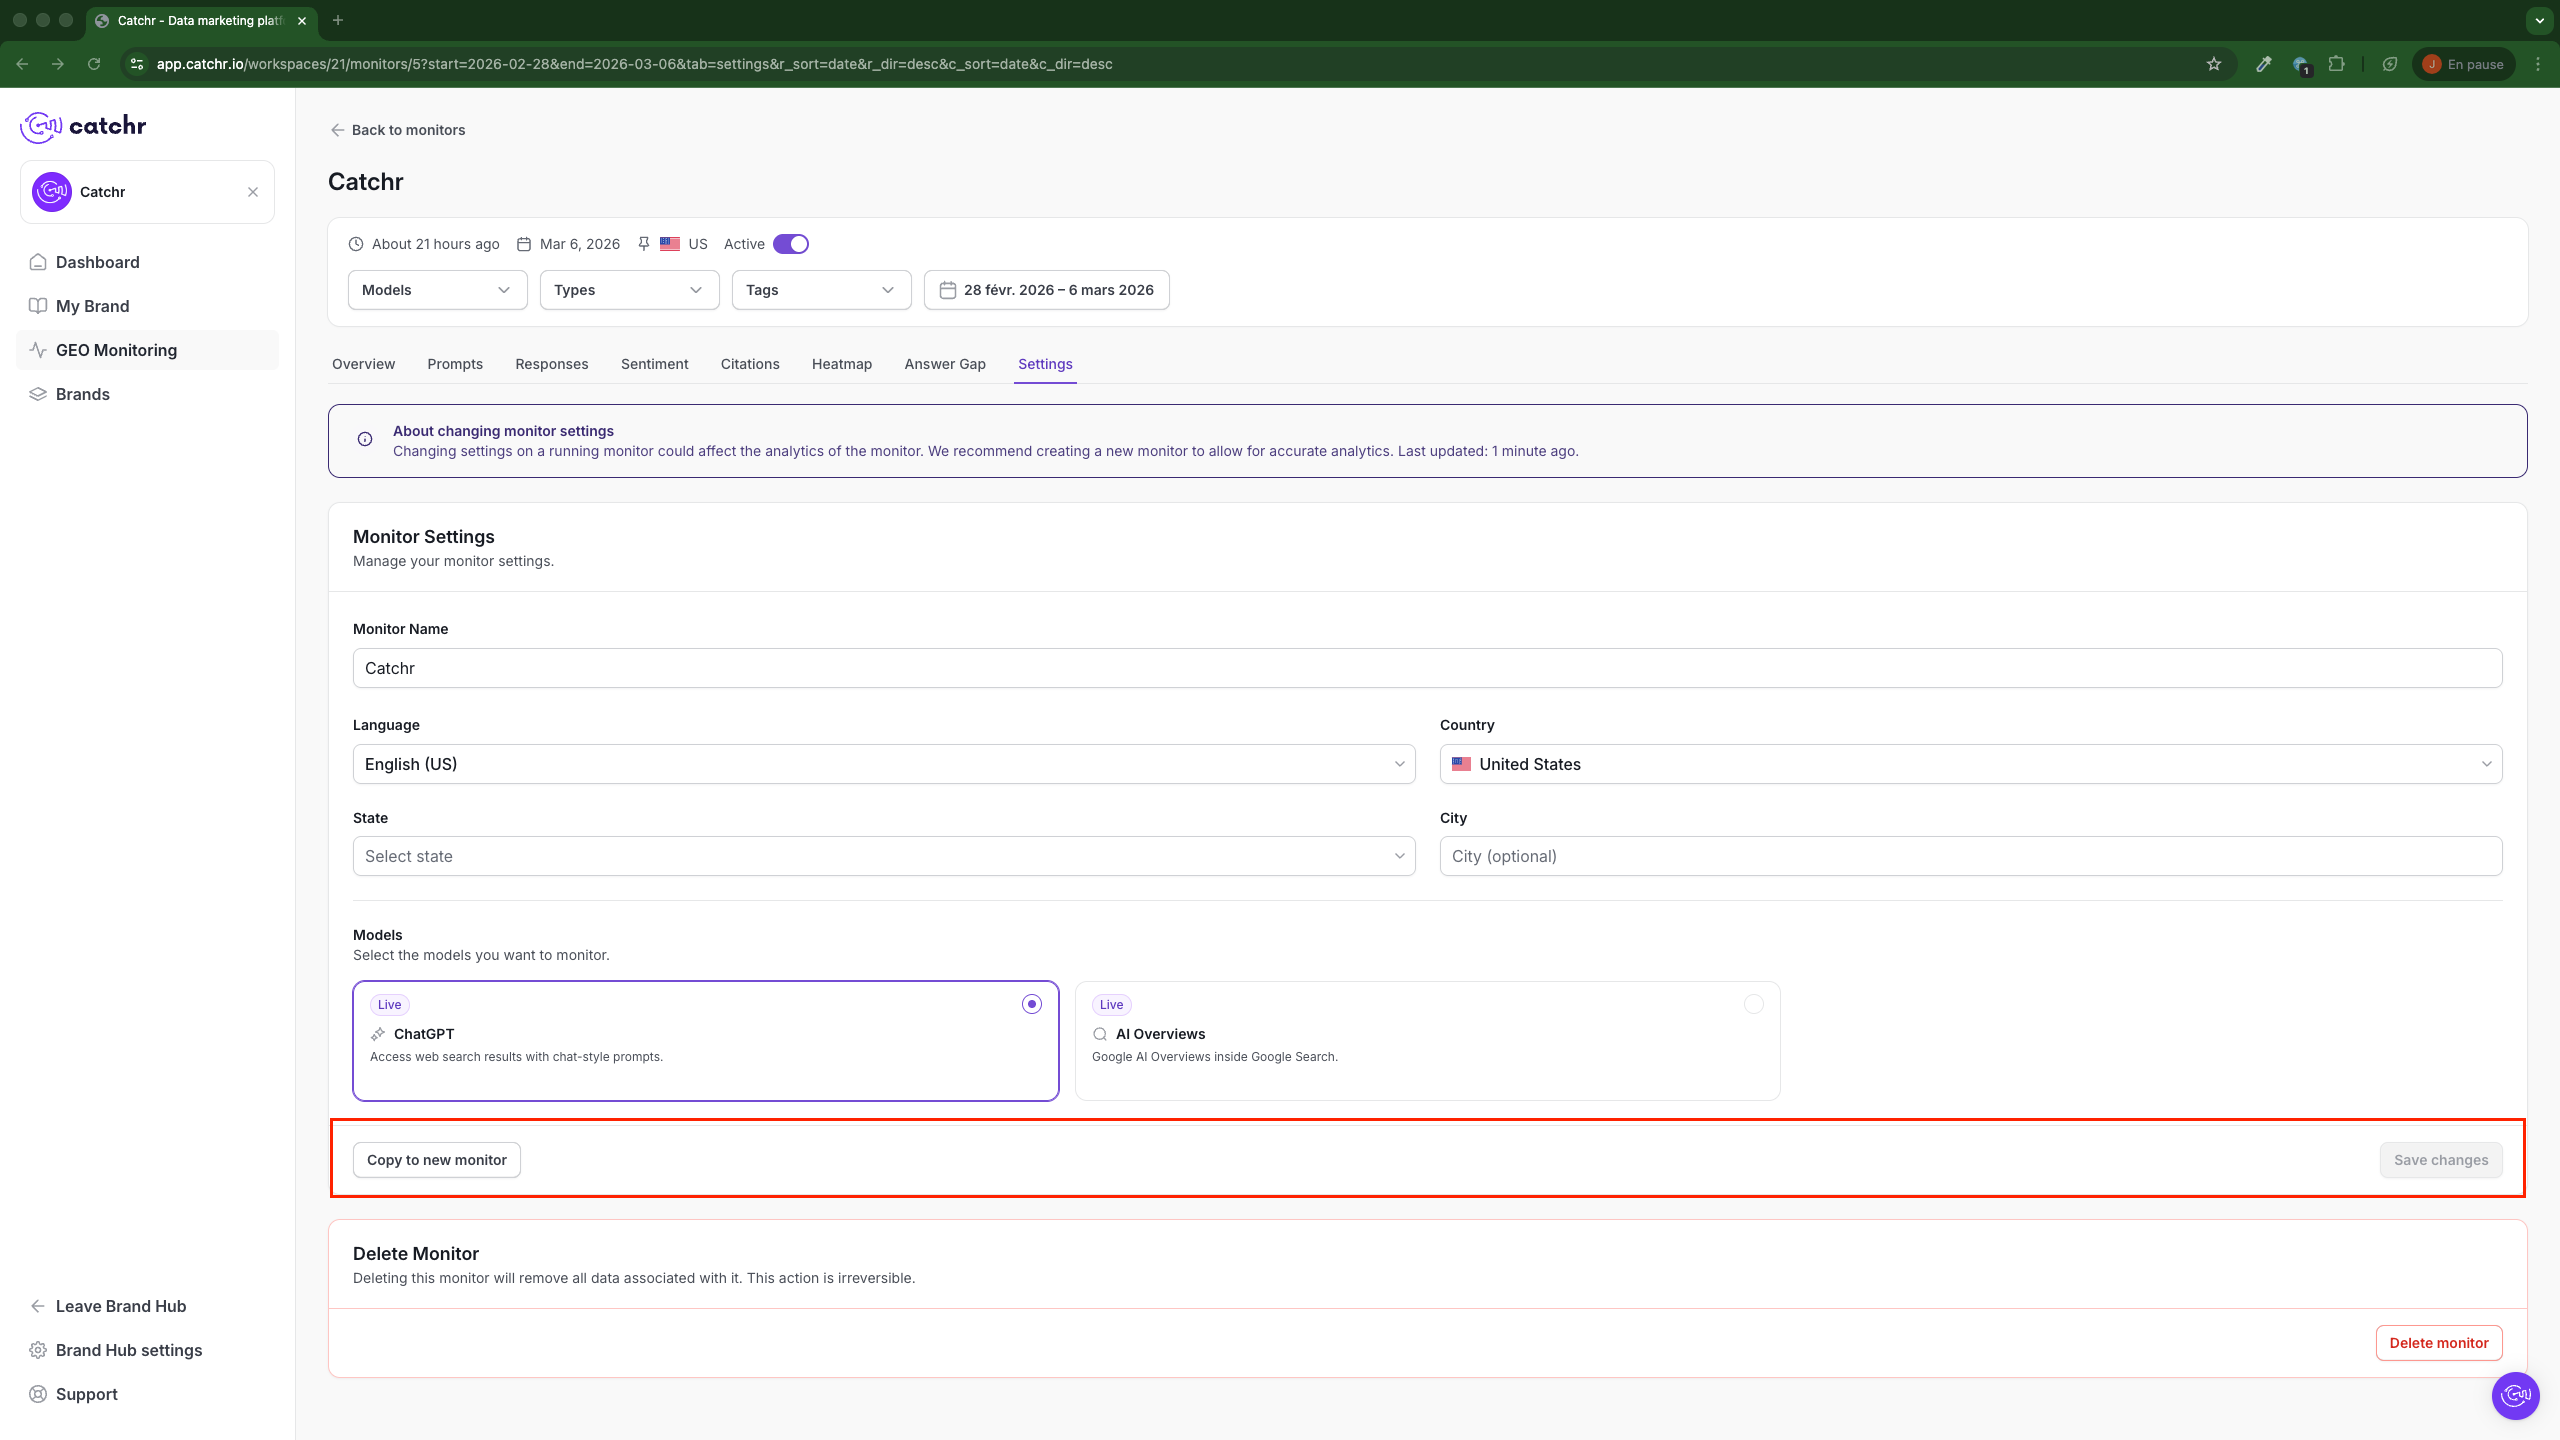Bookmark page with star icon

point(2214,64)
